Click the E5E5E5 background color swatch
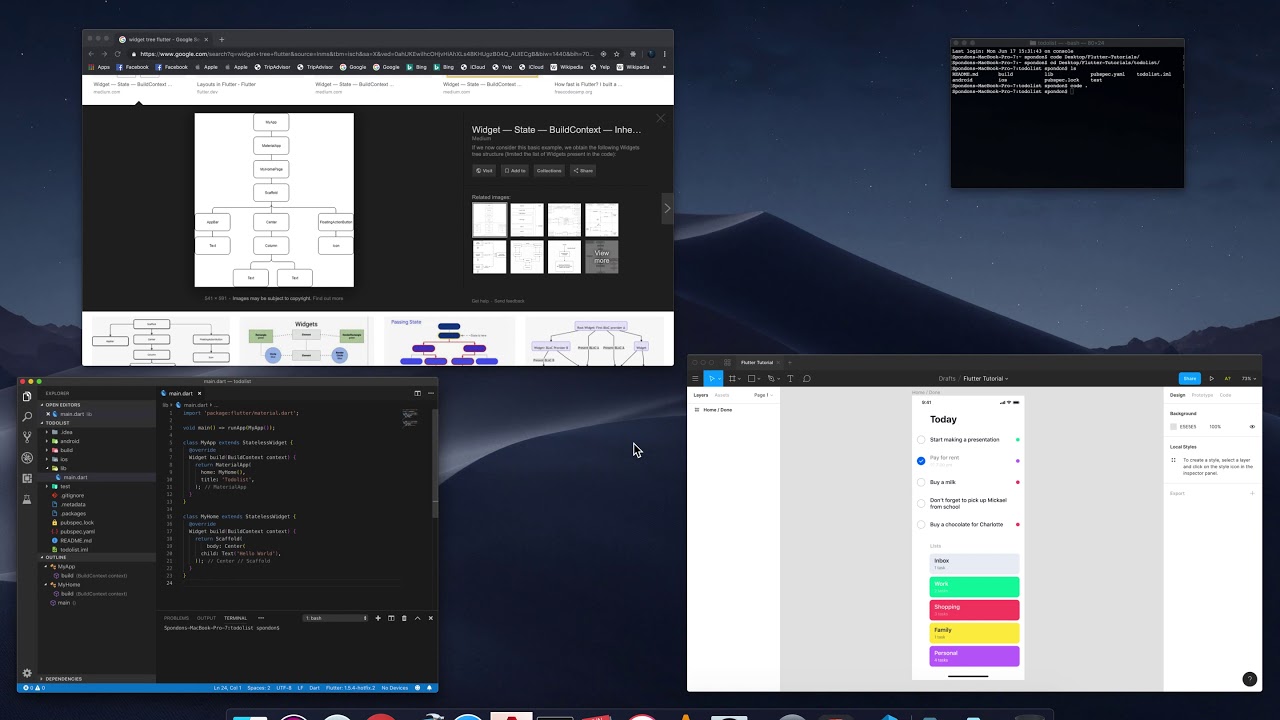This screenshot has width=1280, height=720. click(x=1174, y=427)
